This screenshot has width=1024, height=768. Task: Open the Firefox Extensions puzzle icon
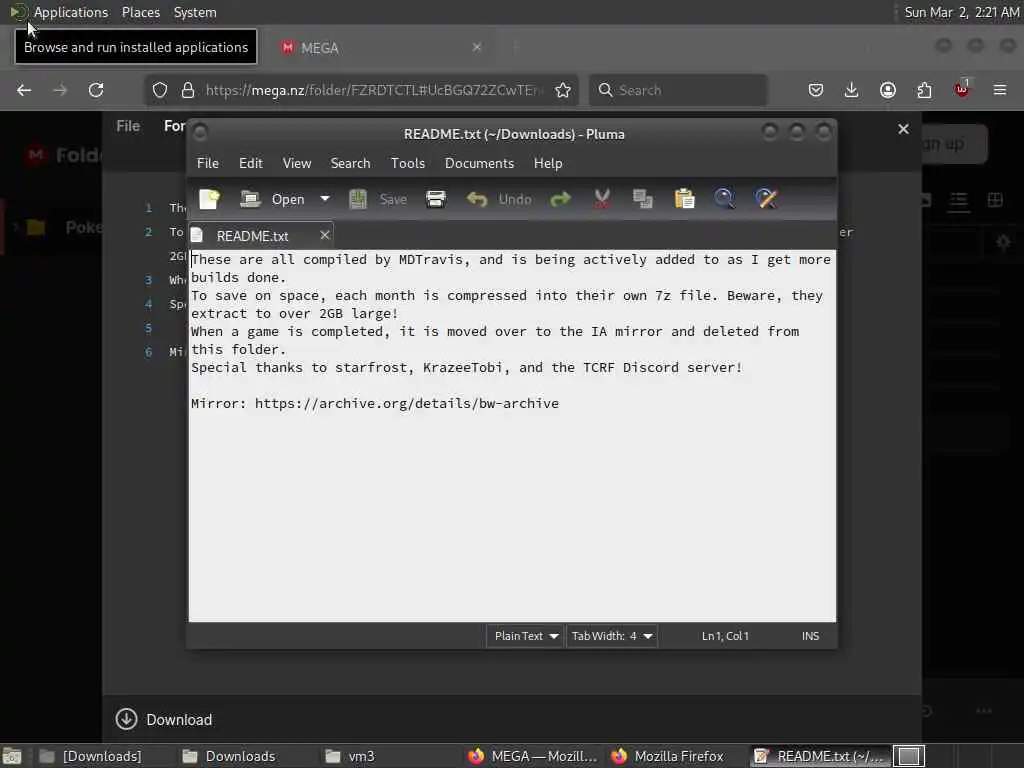click(x=925, y=90)
